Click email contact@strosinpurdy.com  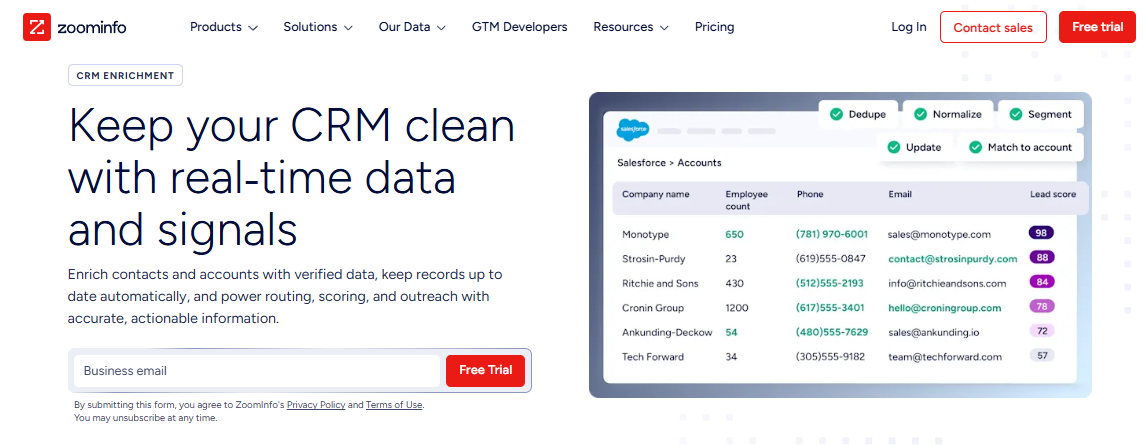click(x=953, y=259)
